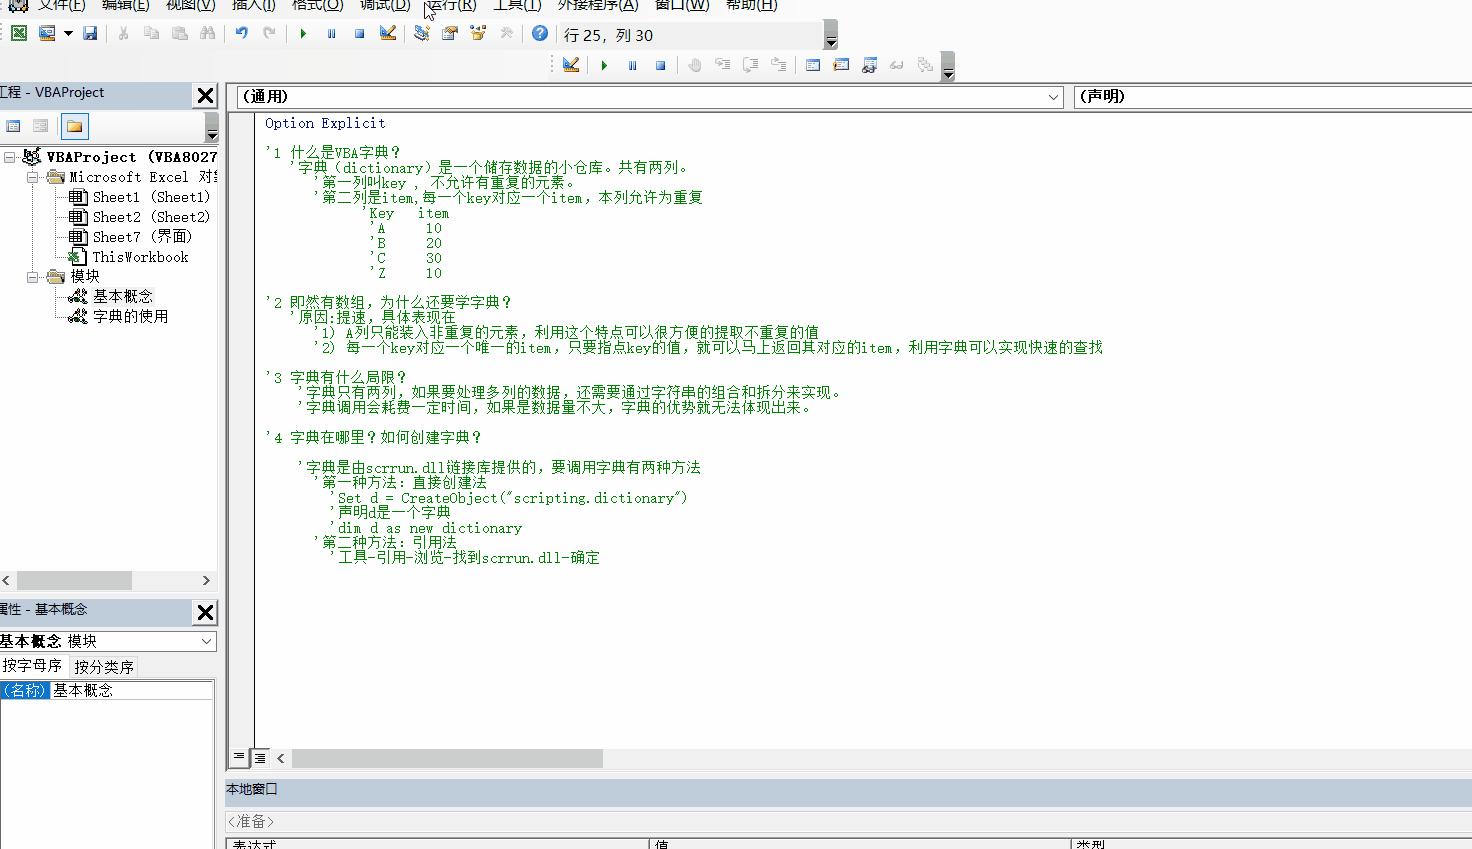The image size is (1472, 849).
Task: Collapse the VBAProject root node
Action: tap(9, 157)
